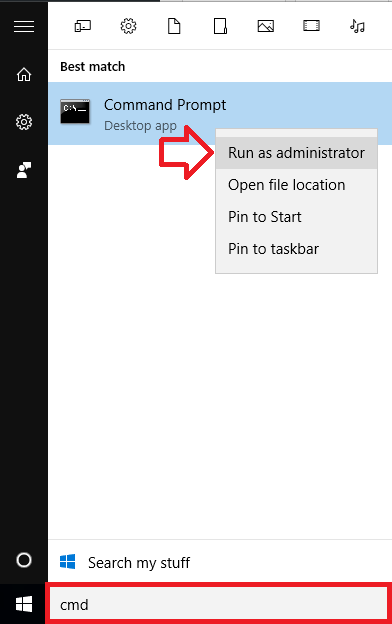Screen dimensions: 392x624
Task: Click the Windows Start button
Action: (x=24, y=604)
